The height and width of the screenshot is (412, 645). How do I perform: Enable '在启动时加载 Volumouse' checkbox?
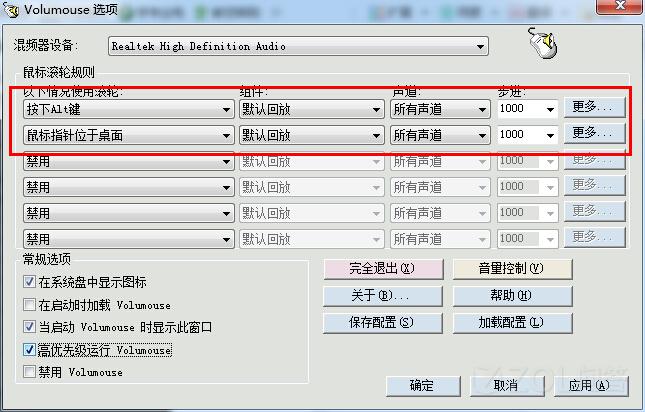(29, 305)
